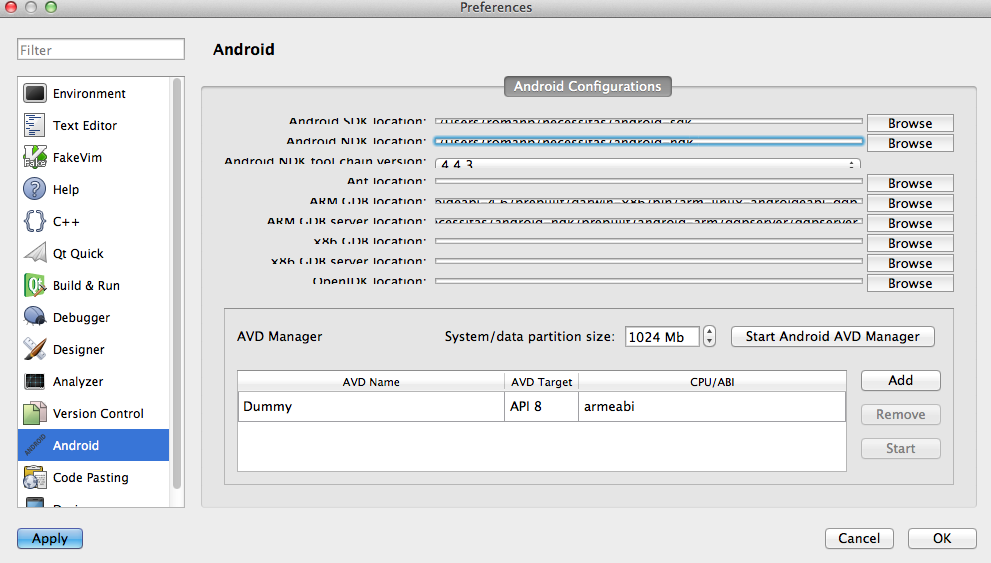Click the Help question mark icon
Screen dimensions: 991x563
click(35, 190)
